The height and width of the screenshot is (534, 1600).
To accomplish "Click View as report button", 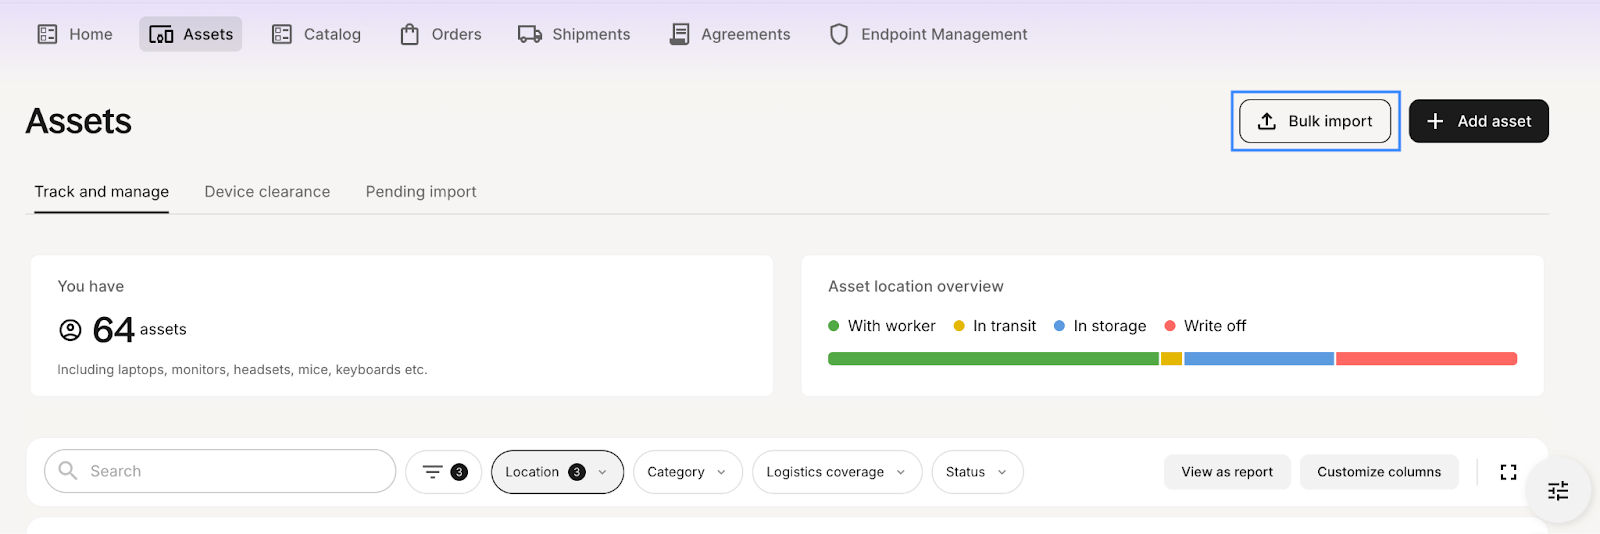I will tap(1227, 472).
